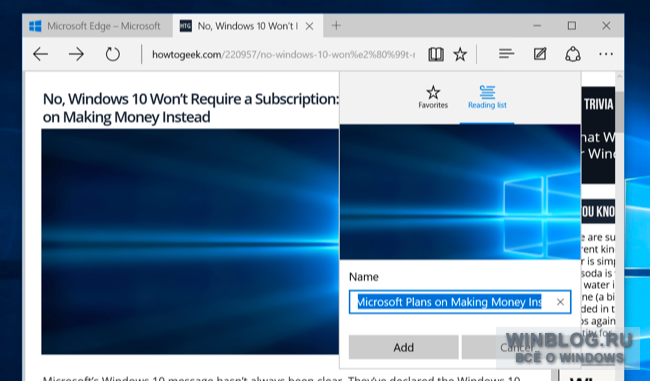Open Reading view with the book icon

point(436,54)
